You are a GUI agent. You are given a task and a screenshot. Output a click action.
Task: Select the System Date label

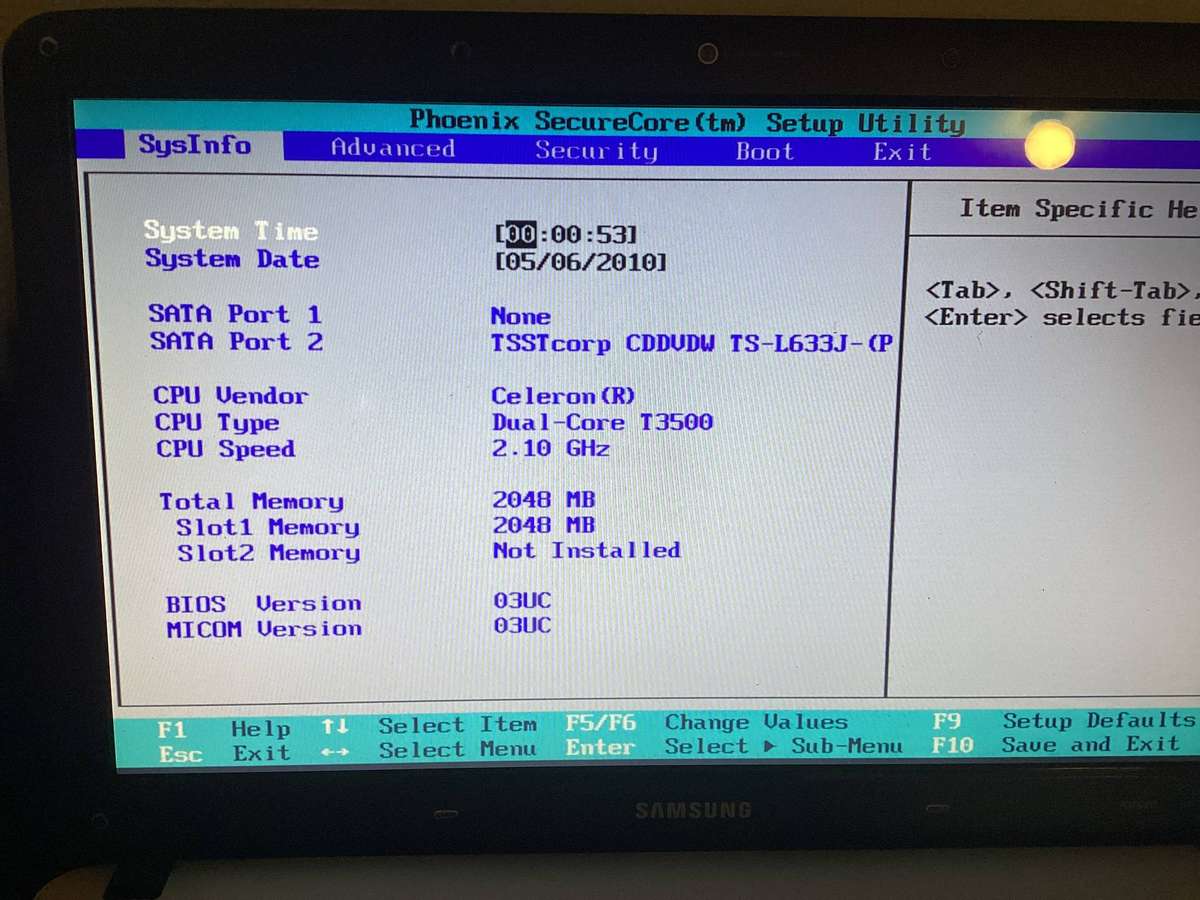coord(232,259)
